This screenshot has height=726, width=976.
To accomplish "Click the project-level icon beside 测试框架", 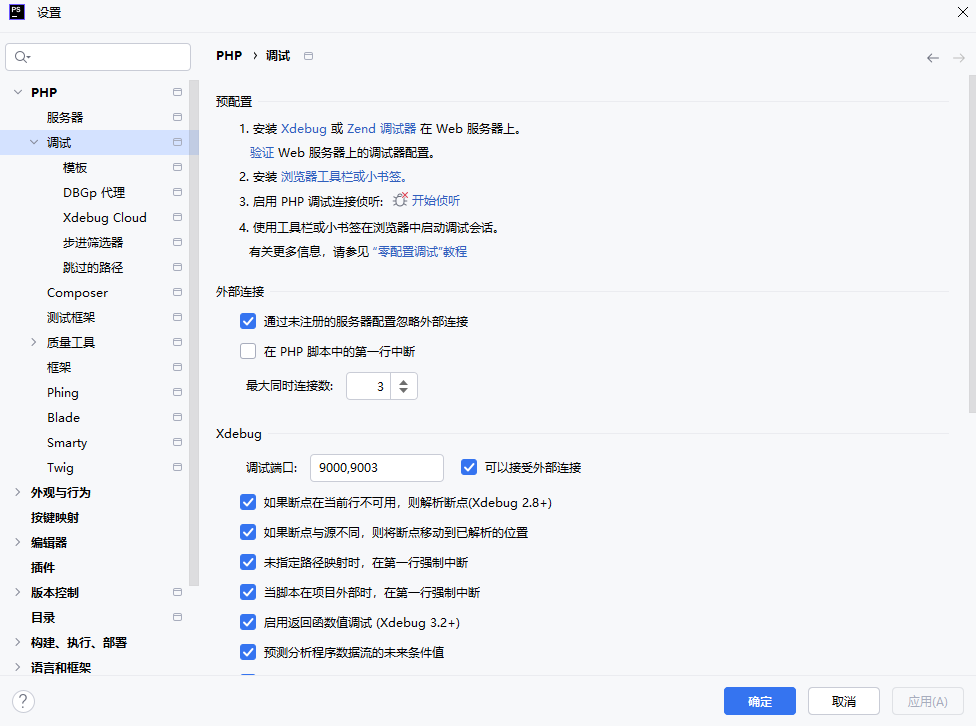I will tap(177, 317).
